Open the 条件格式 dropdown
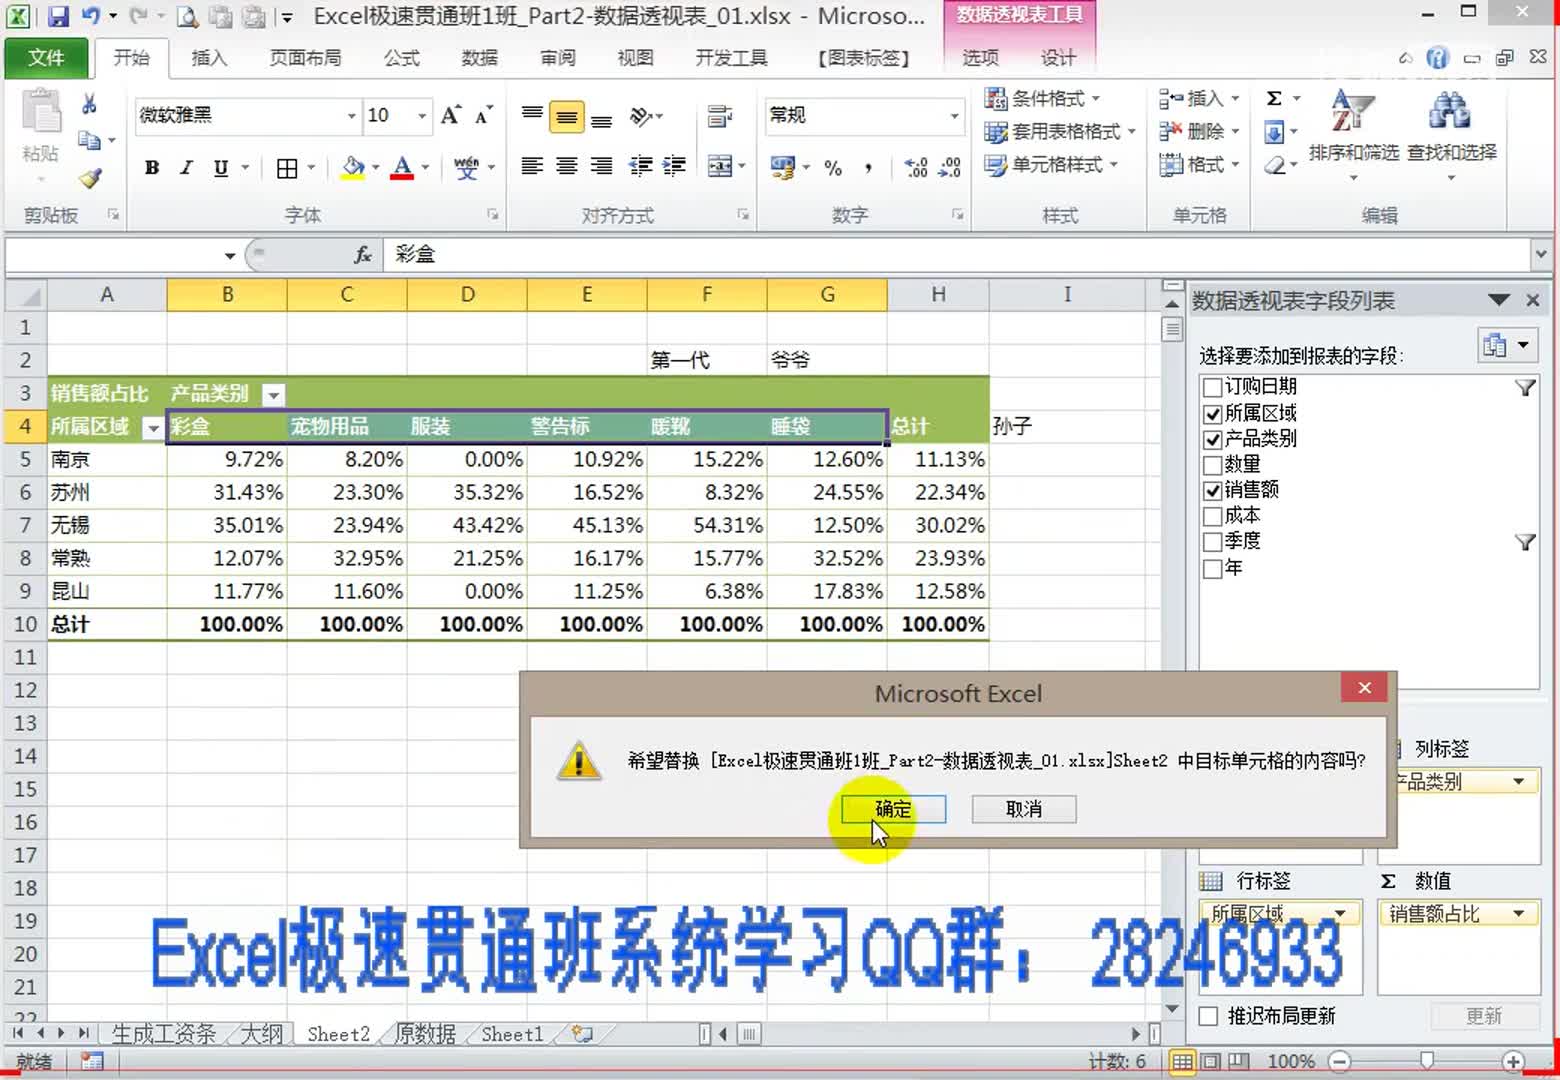The width and height of the screenshot is (1560, 1080). (1043, 98)
